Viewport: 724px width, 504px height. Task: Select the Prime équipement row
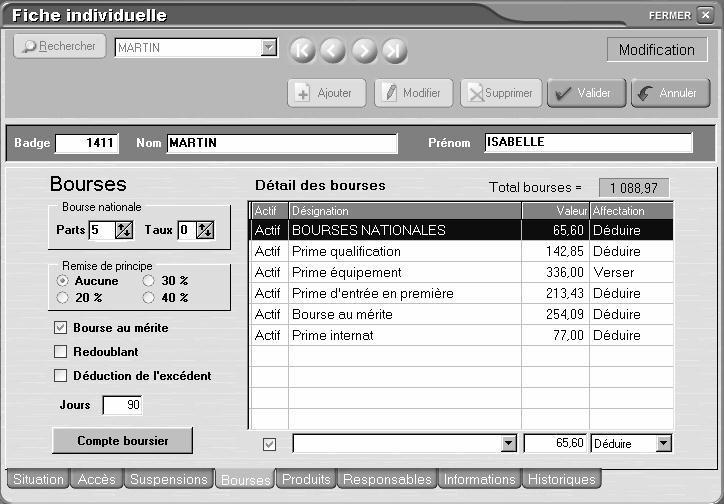[462, 272]
